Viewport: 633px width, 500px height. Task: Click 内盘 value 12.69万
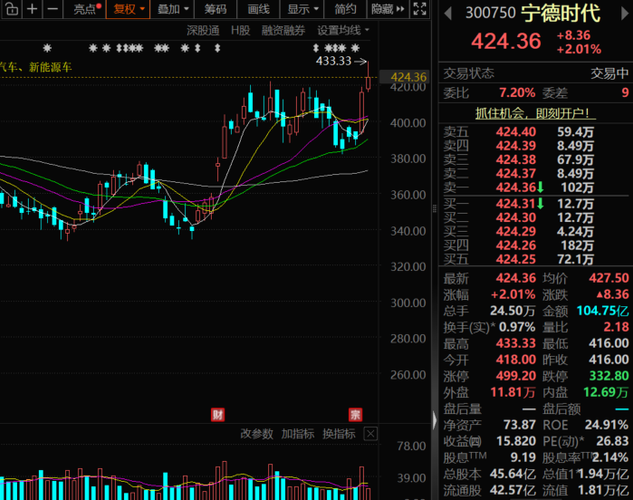606,392
